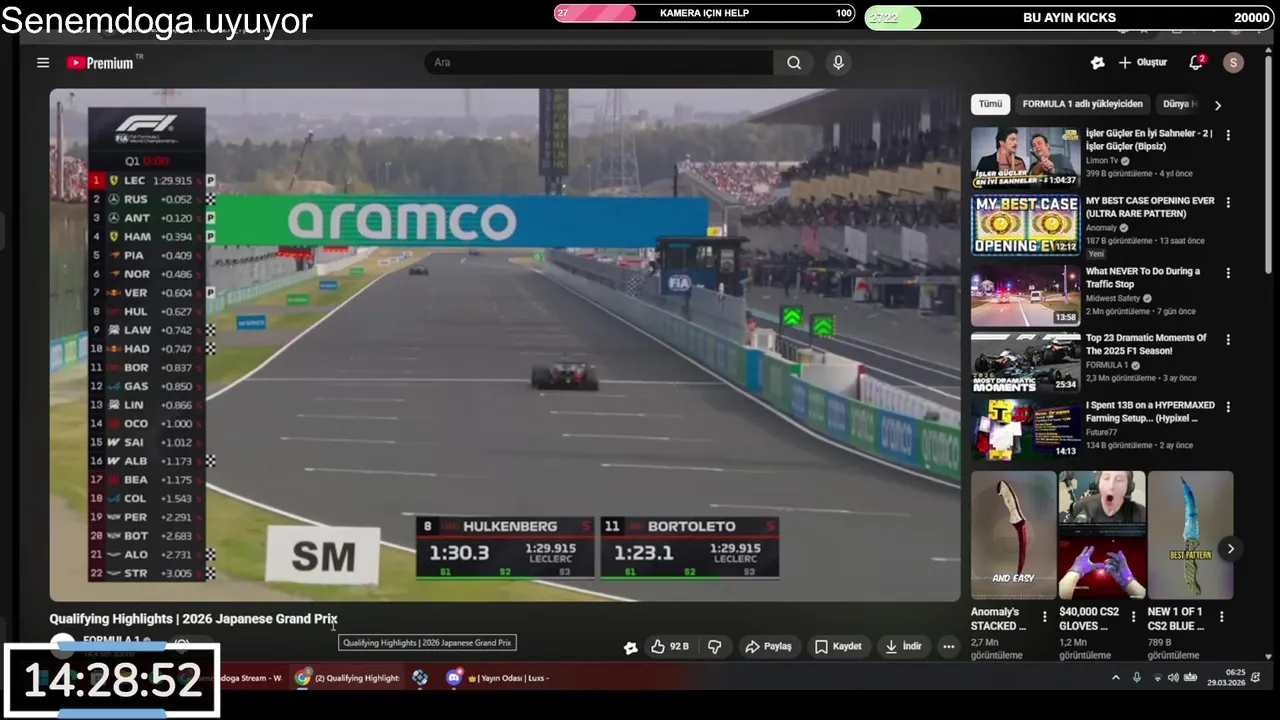The width and height of the screenshot is (1280, 720).
Task: Like the video with thumbs up 92 B
Action: coord(670,647)
